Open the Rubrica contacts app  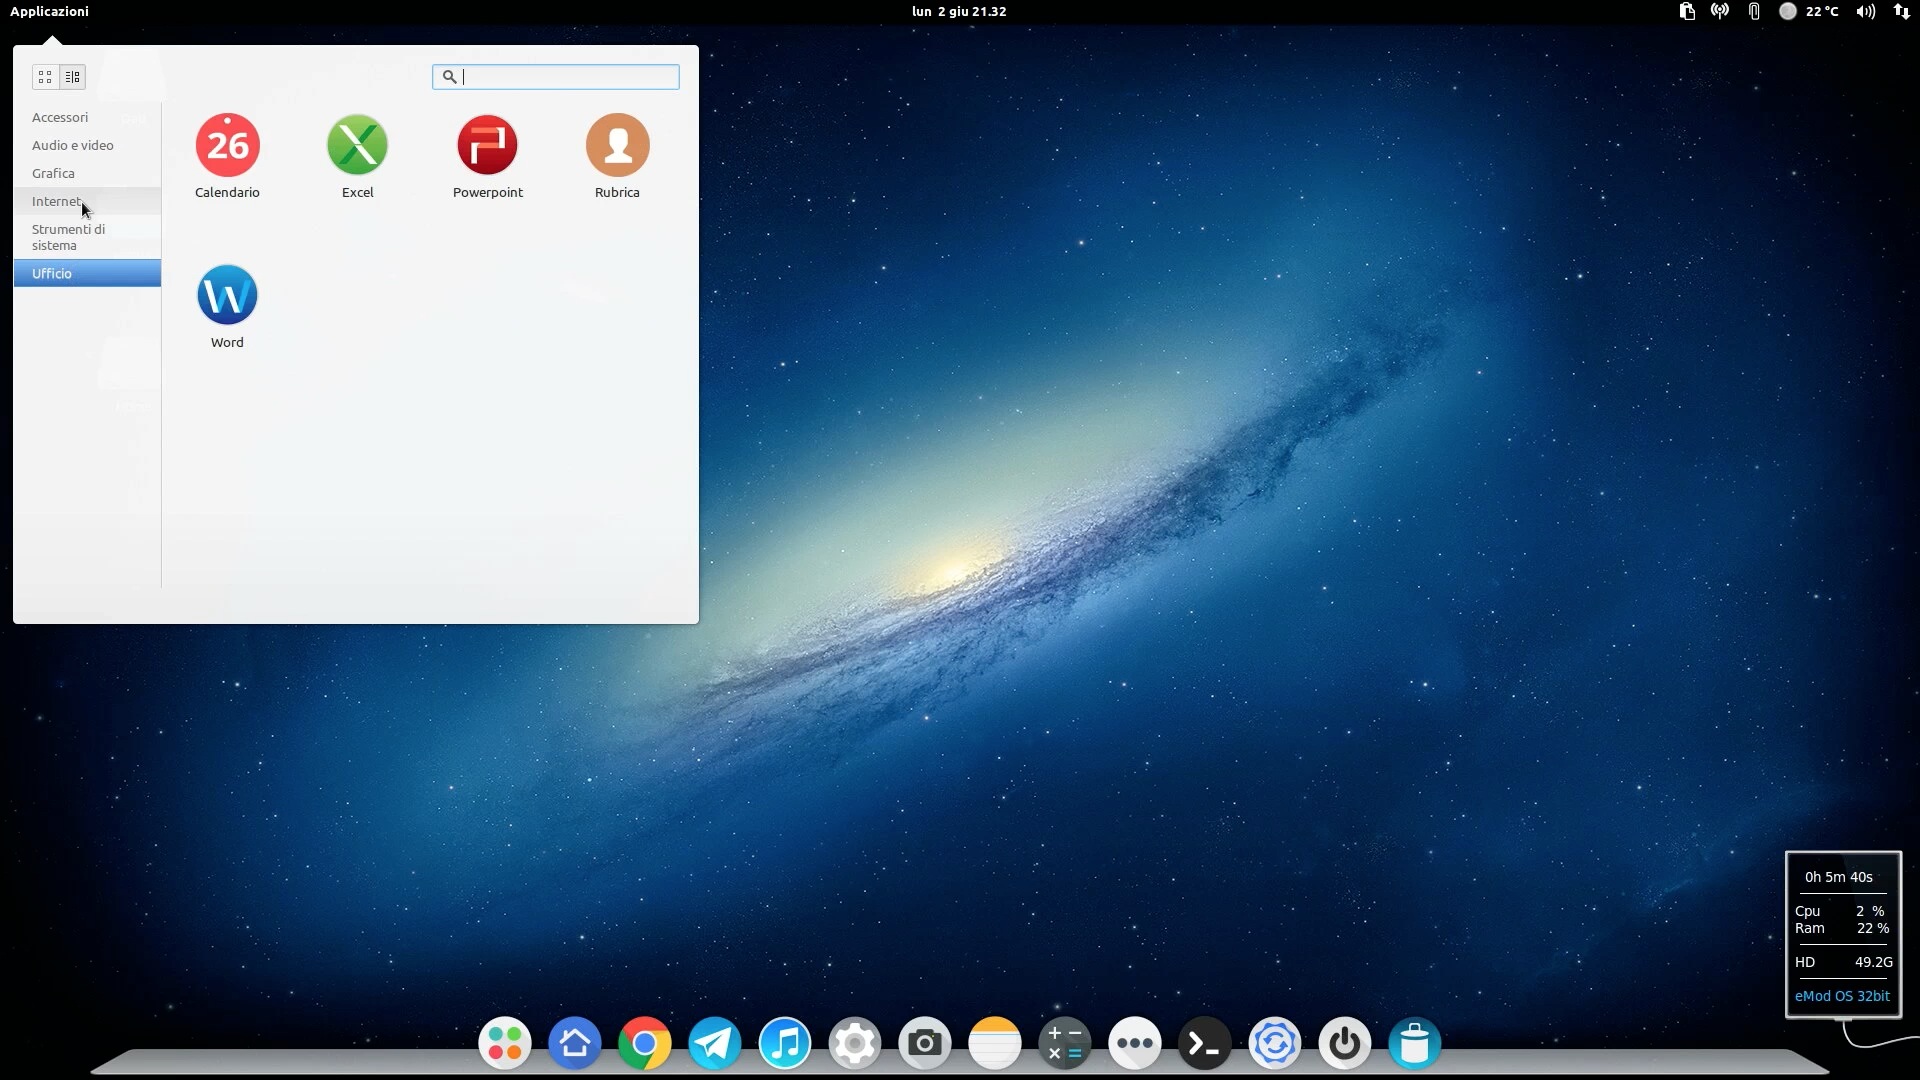[x=617, y=156]
